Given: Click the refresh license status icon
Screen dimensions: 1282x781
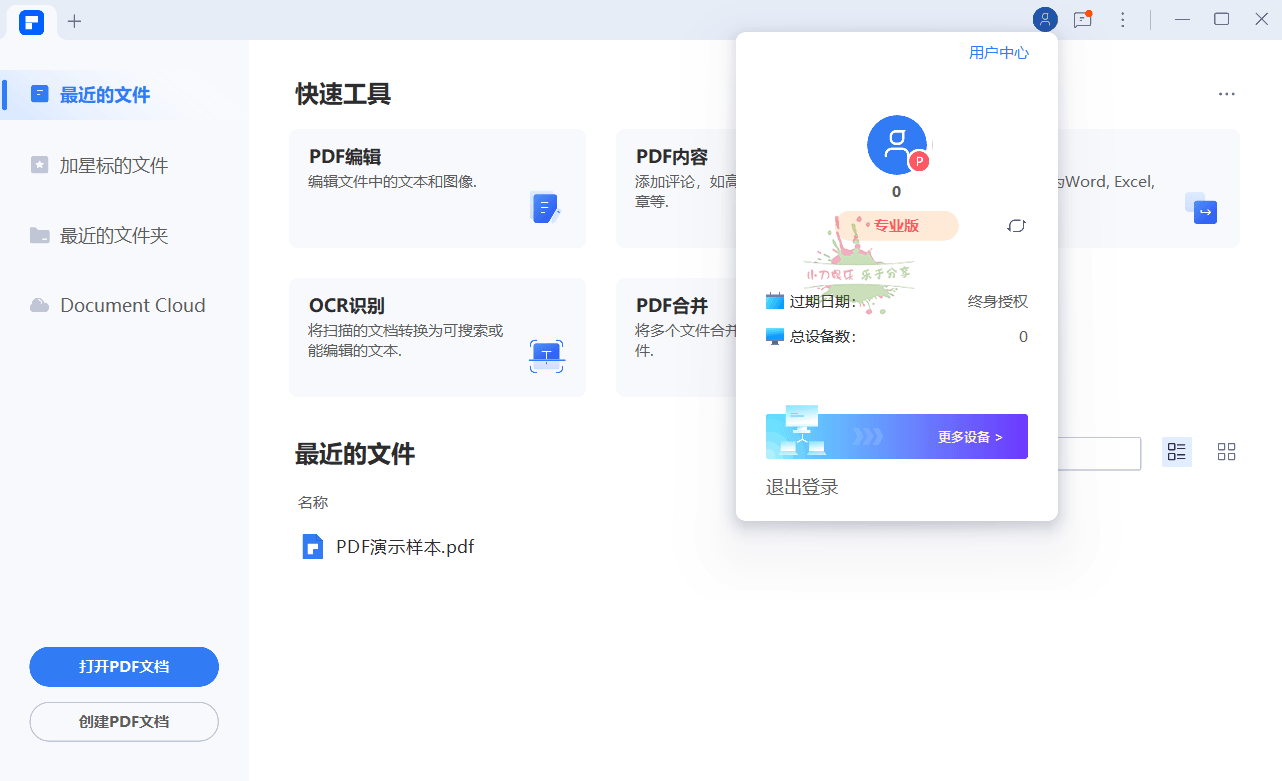Looking at the screenshot, I should [1016, 226].
